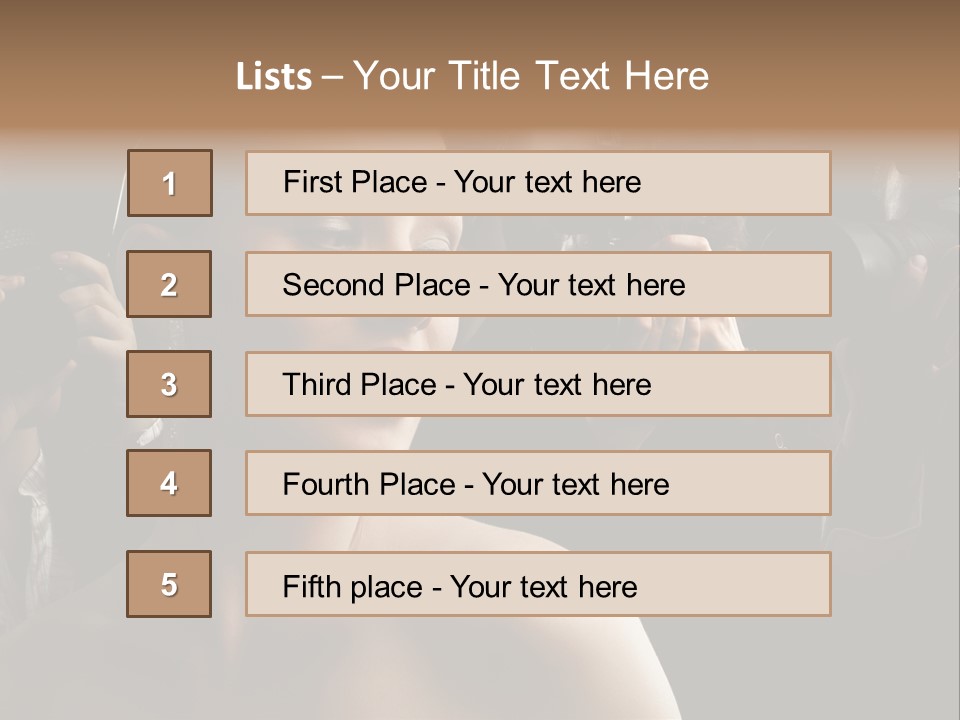Click the word "Fourth" in list item four
The height and width of the screenshot is (720, 960).
click(x=325, y=485)
